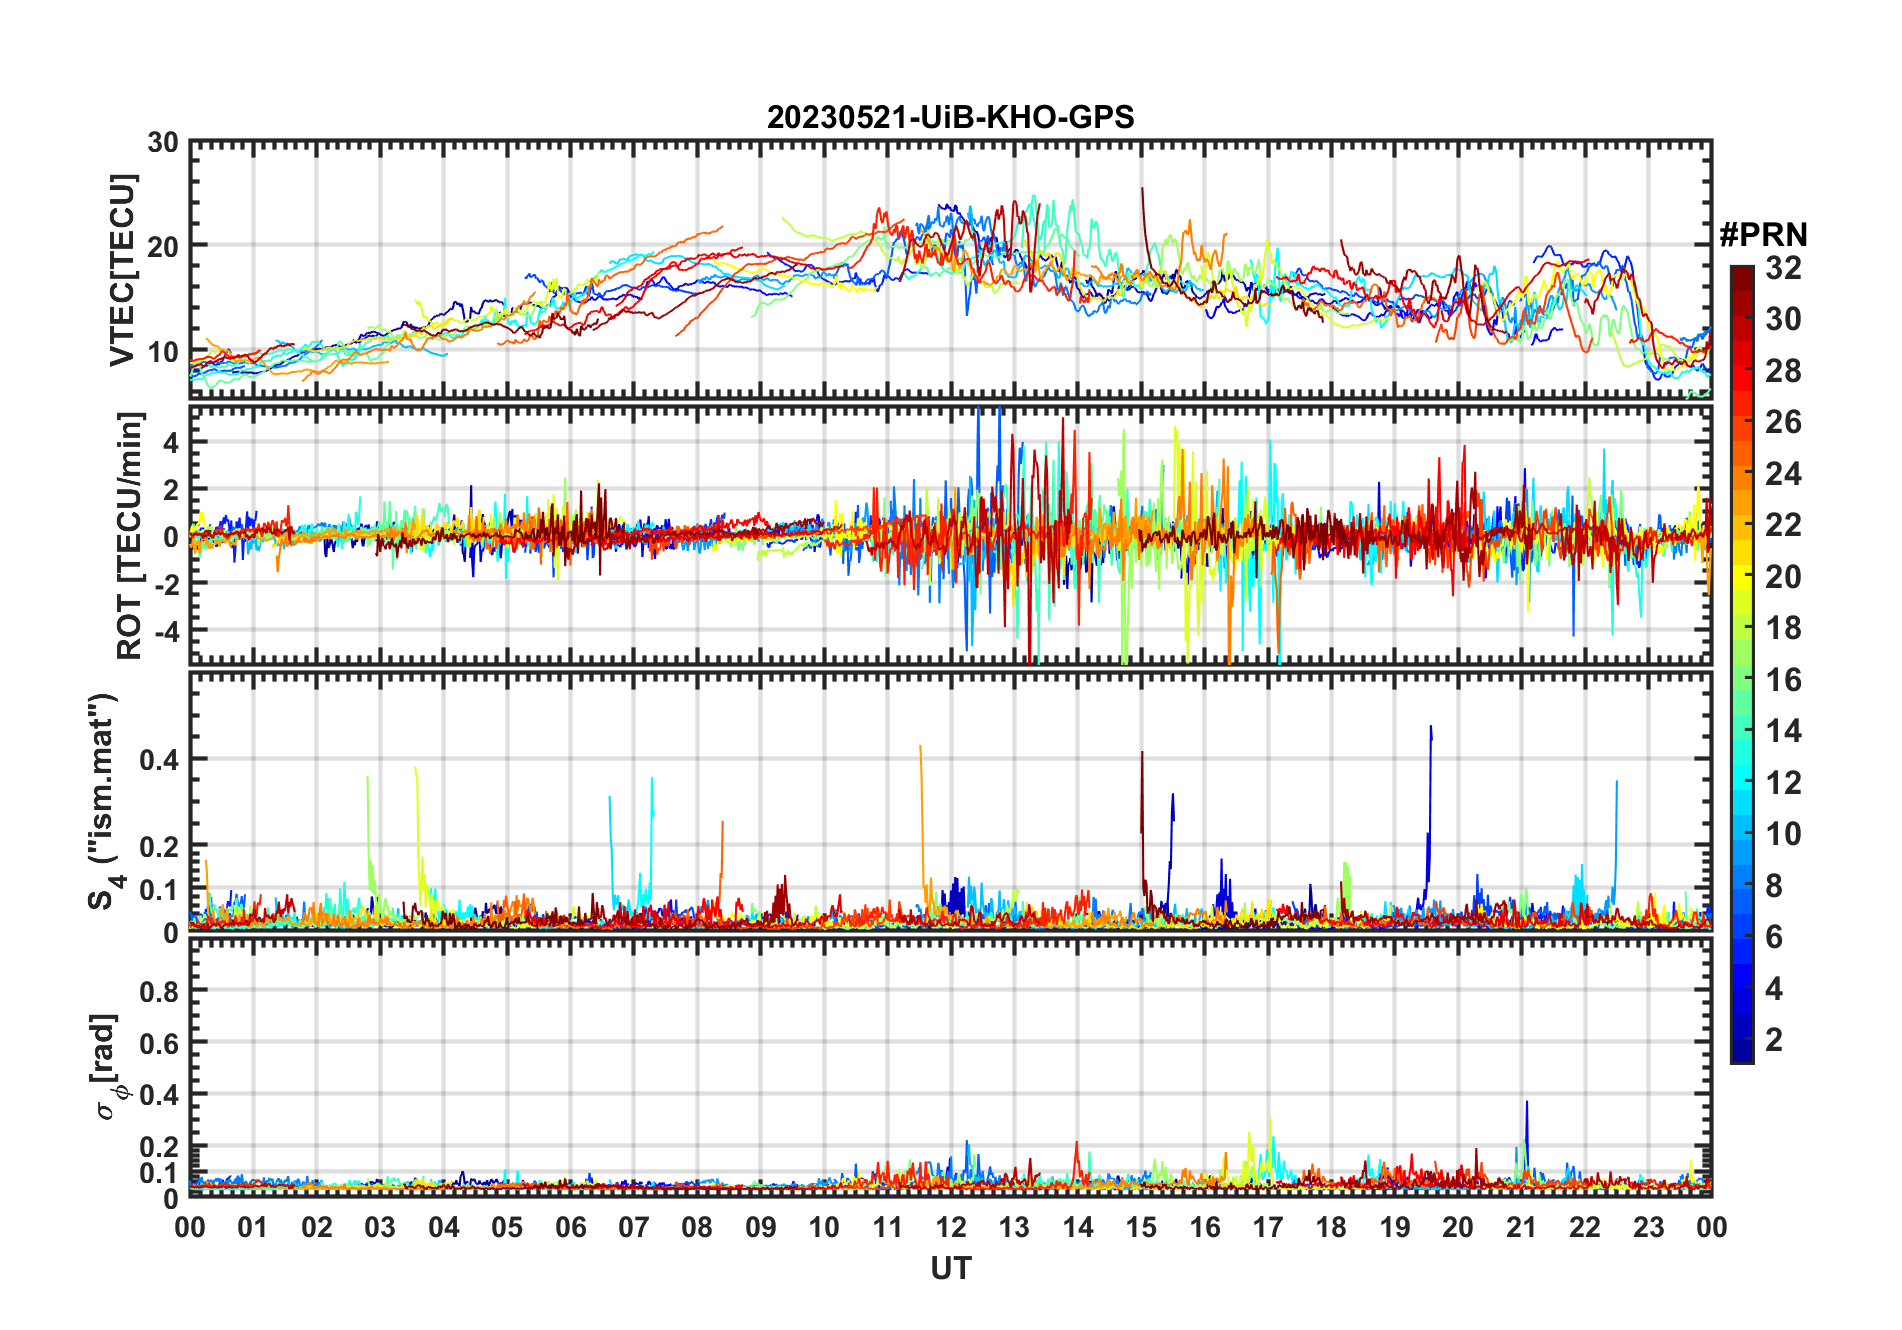This screenshot has height=1330, width=1902.
Task: Click the PRN colorbar
Action: [1742, 664]
